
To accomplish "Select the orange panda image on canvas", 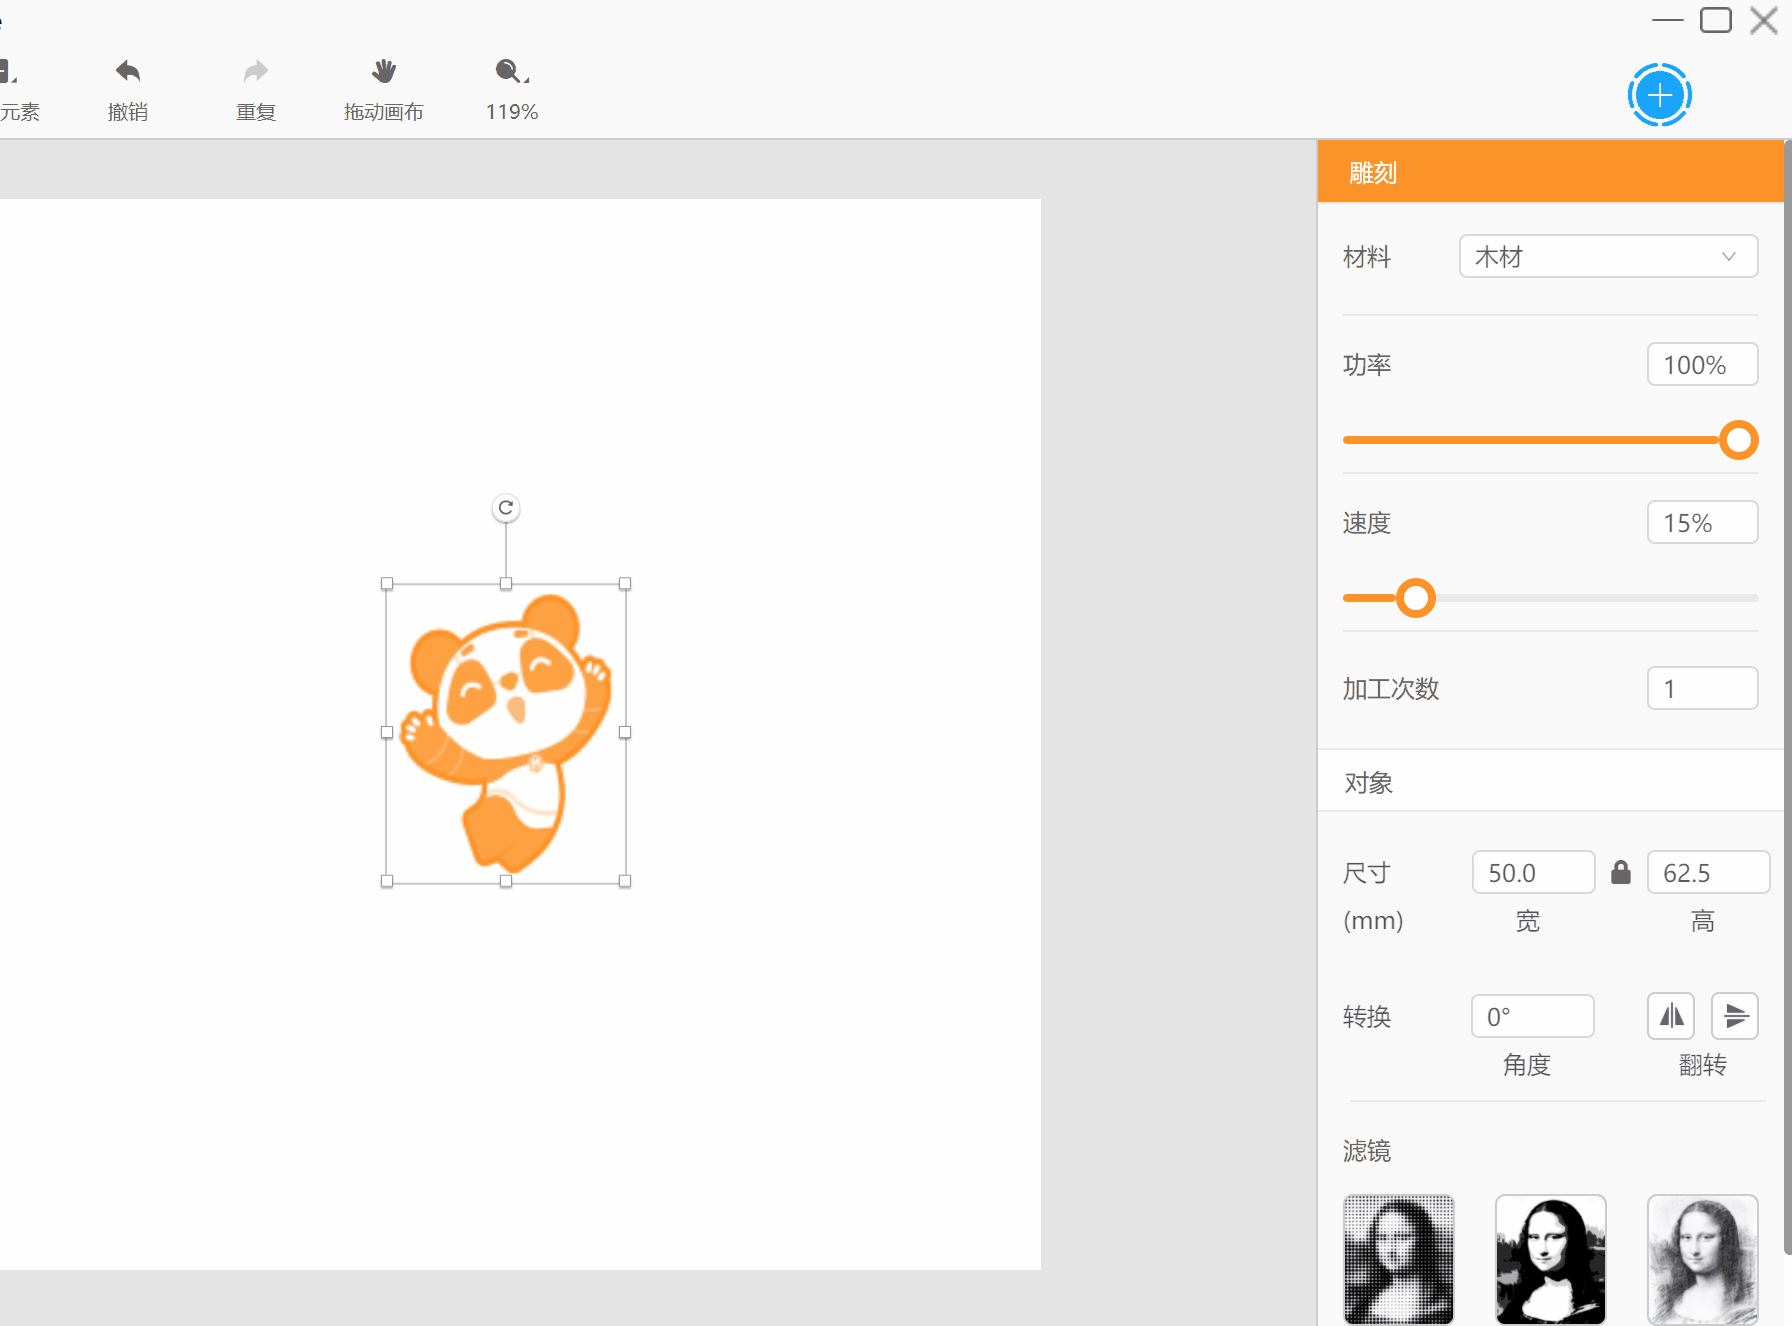I will pos(506,732).
